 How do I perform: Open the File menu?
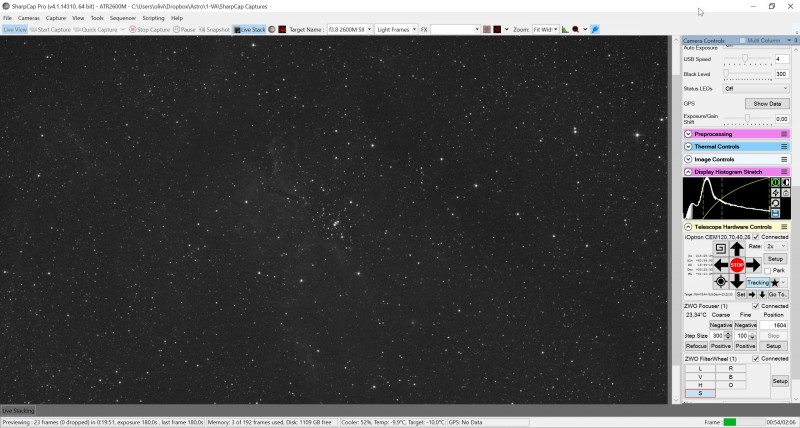8,18
